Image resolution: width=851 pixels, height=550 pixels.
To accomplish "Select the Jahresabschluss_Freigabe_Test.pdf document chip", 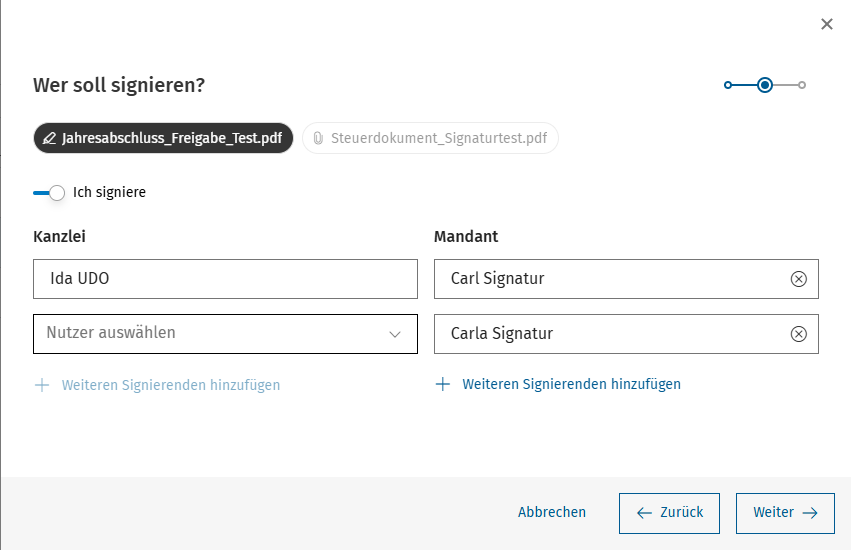I will click(x=163, y=138).
